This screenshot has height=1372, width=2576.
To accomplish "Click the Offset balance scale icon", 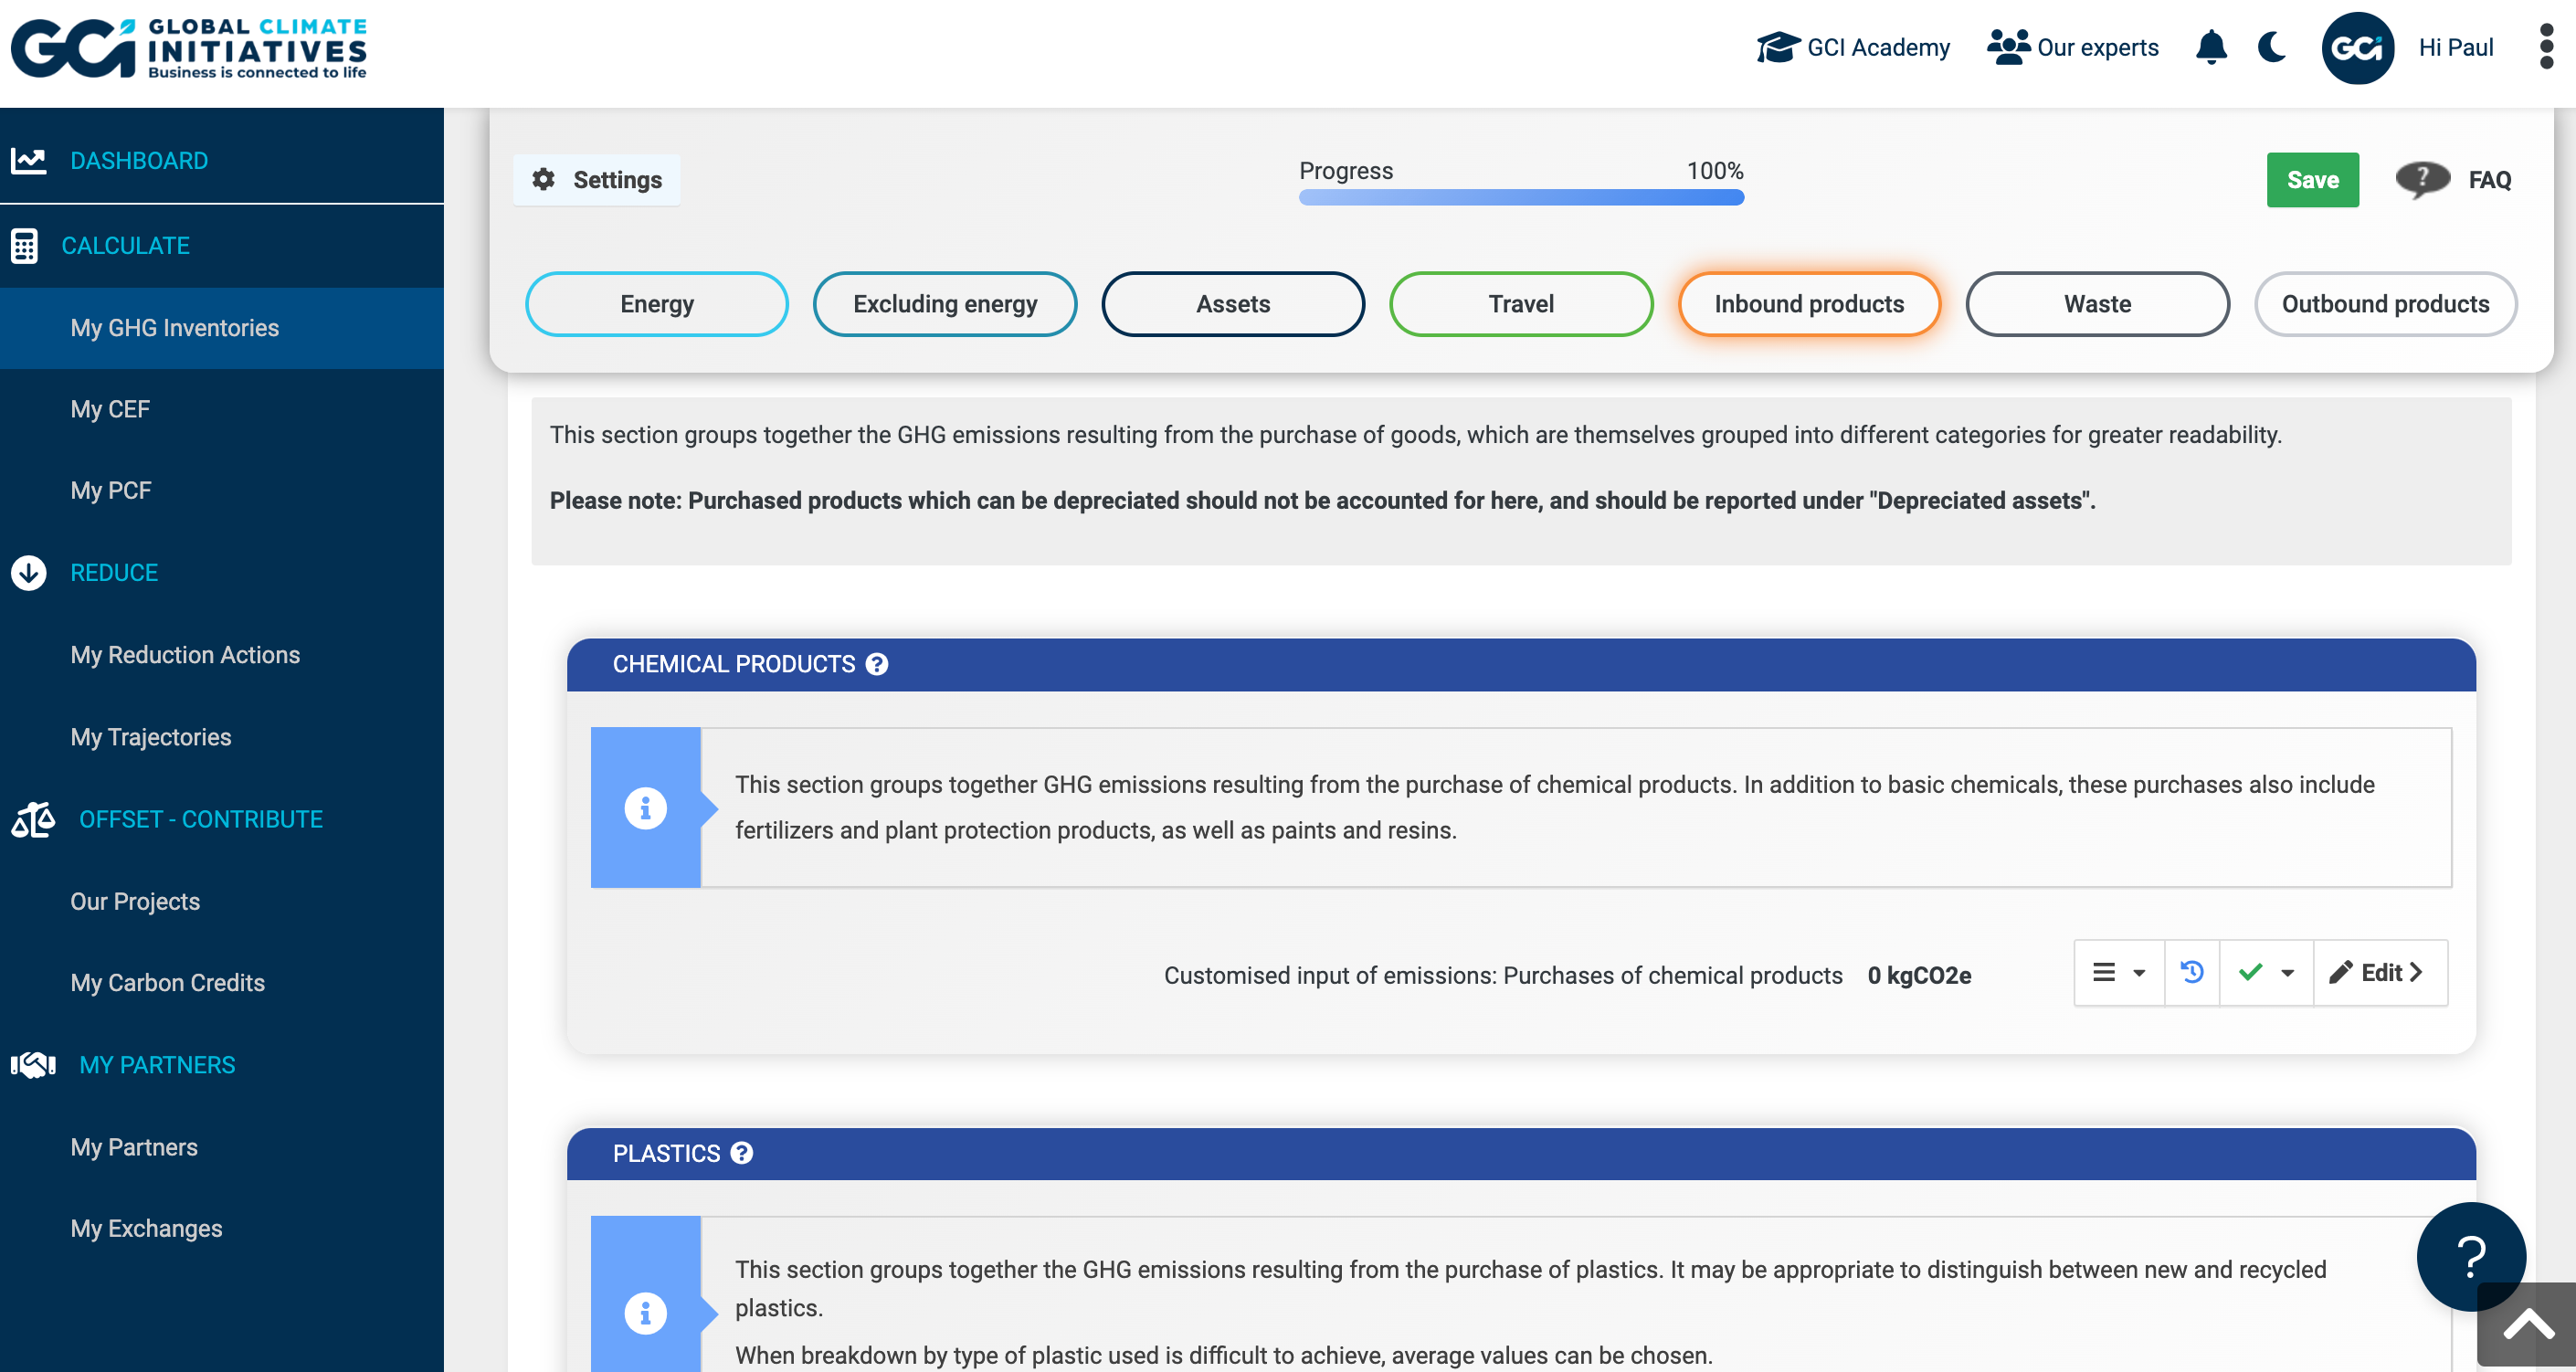I will pyautogui.click(x=33, y=819).
